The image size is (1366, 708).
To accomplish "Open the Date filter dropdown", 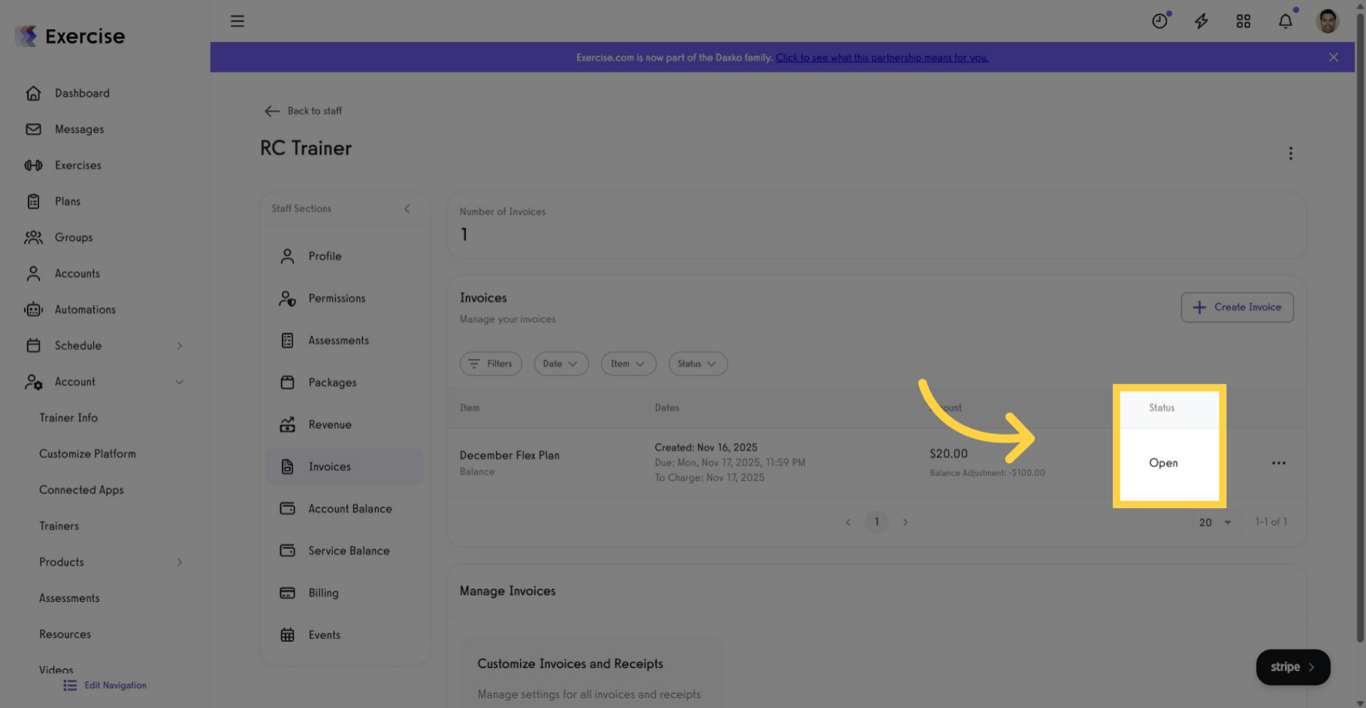I will 561,363.
